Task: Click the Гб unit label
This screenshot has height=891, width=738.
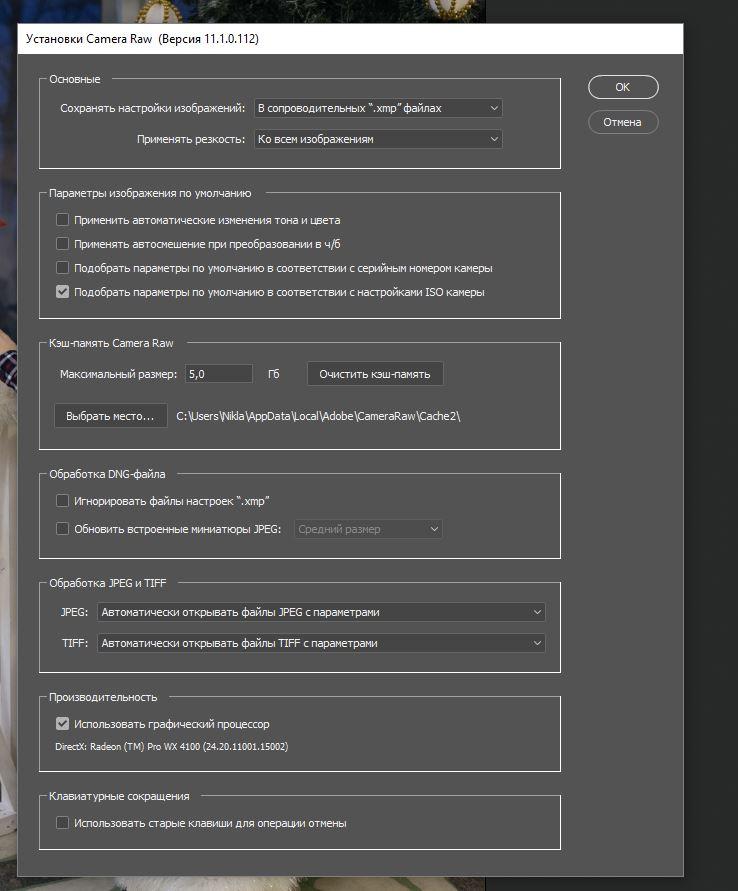Action: [274, 374]
